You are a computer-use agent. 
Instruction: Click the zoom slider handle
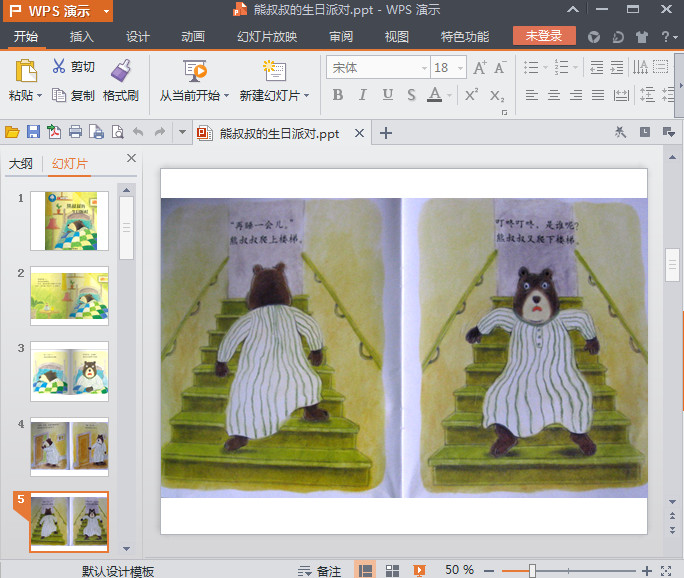[x=532, y=570]
